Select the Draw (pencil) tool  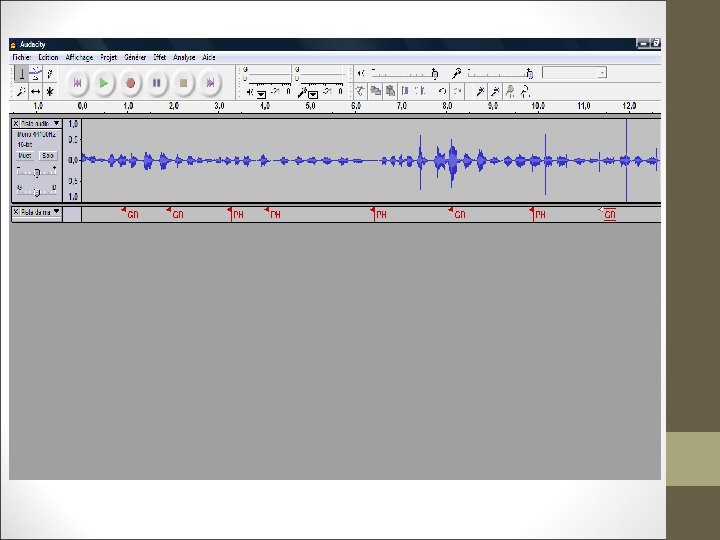point(50,74)
